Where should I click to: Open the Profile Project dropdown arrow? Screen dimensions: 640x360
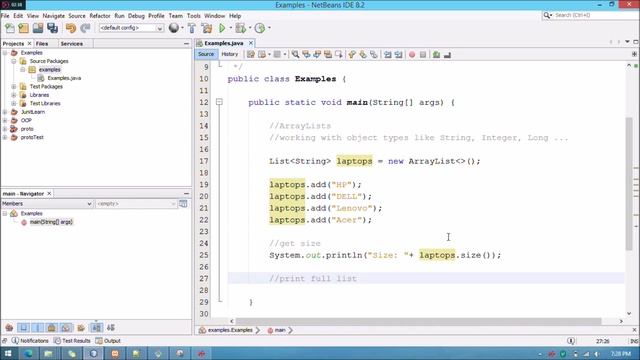[x=269, y=28]
